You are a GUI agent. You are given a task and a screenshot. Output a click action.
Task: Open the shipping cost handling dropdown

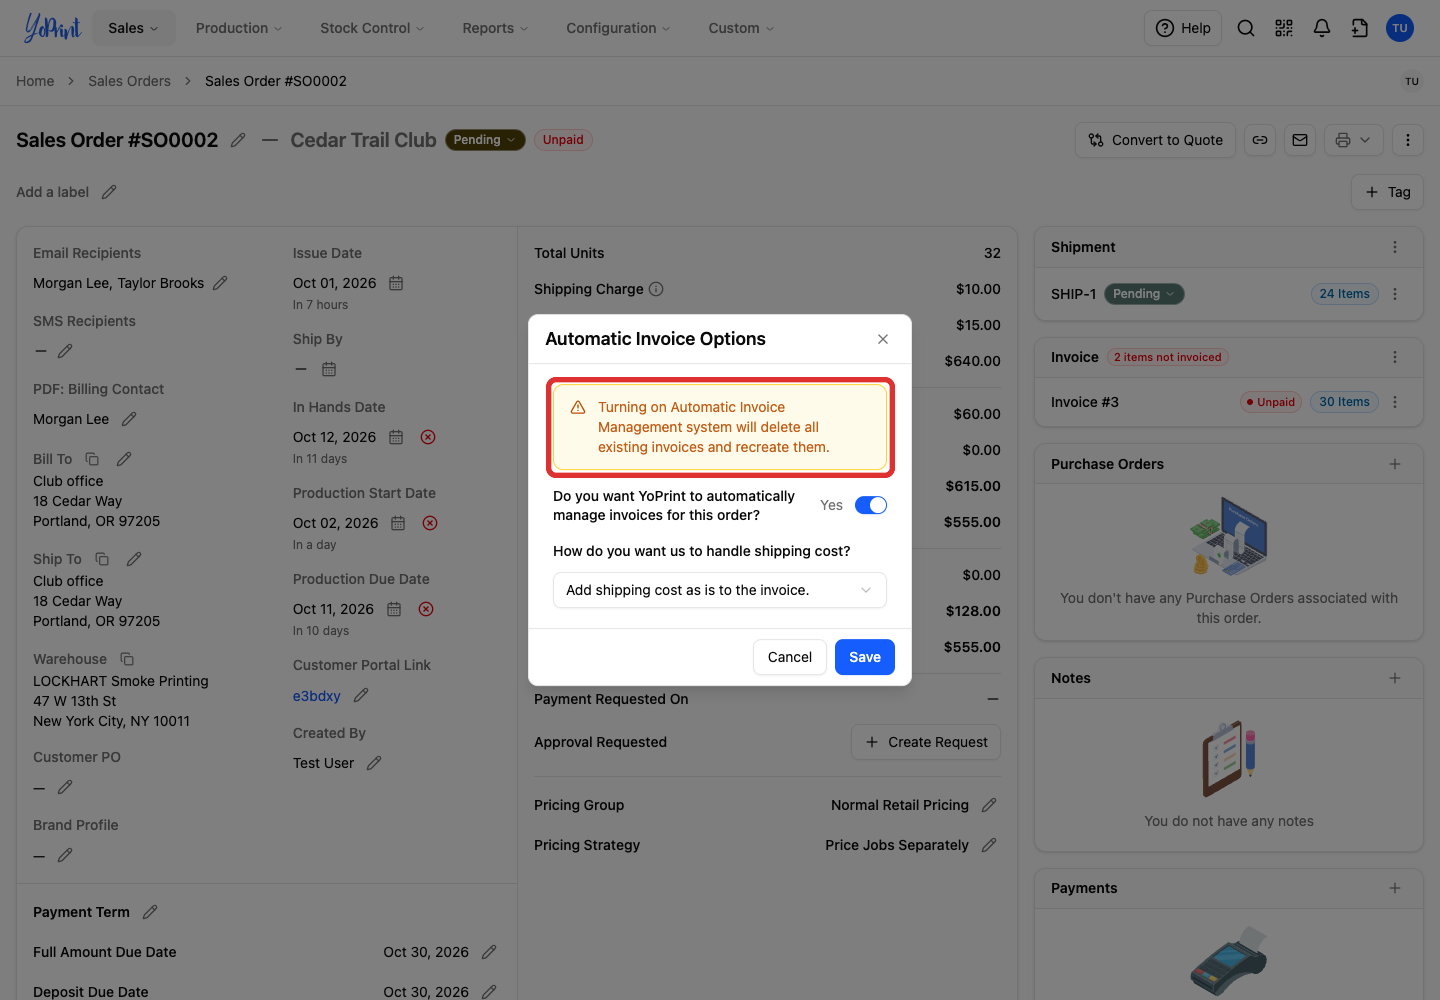pyautogui.click(x=720, y=590)
